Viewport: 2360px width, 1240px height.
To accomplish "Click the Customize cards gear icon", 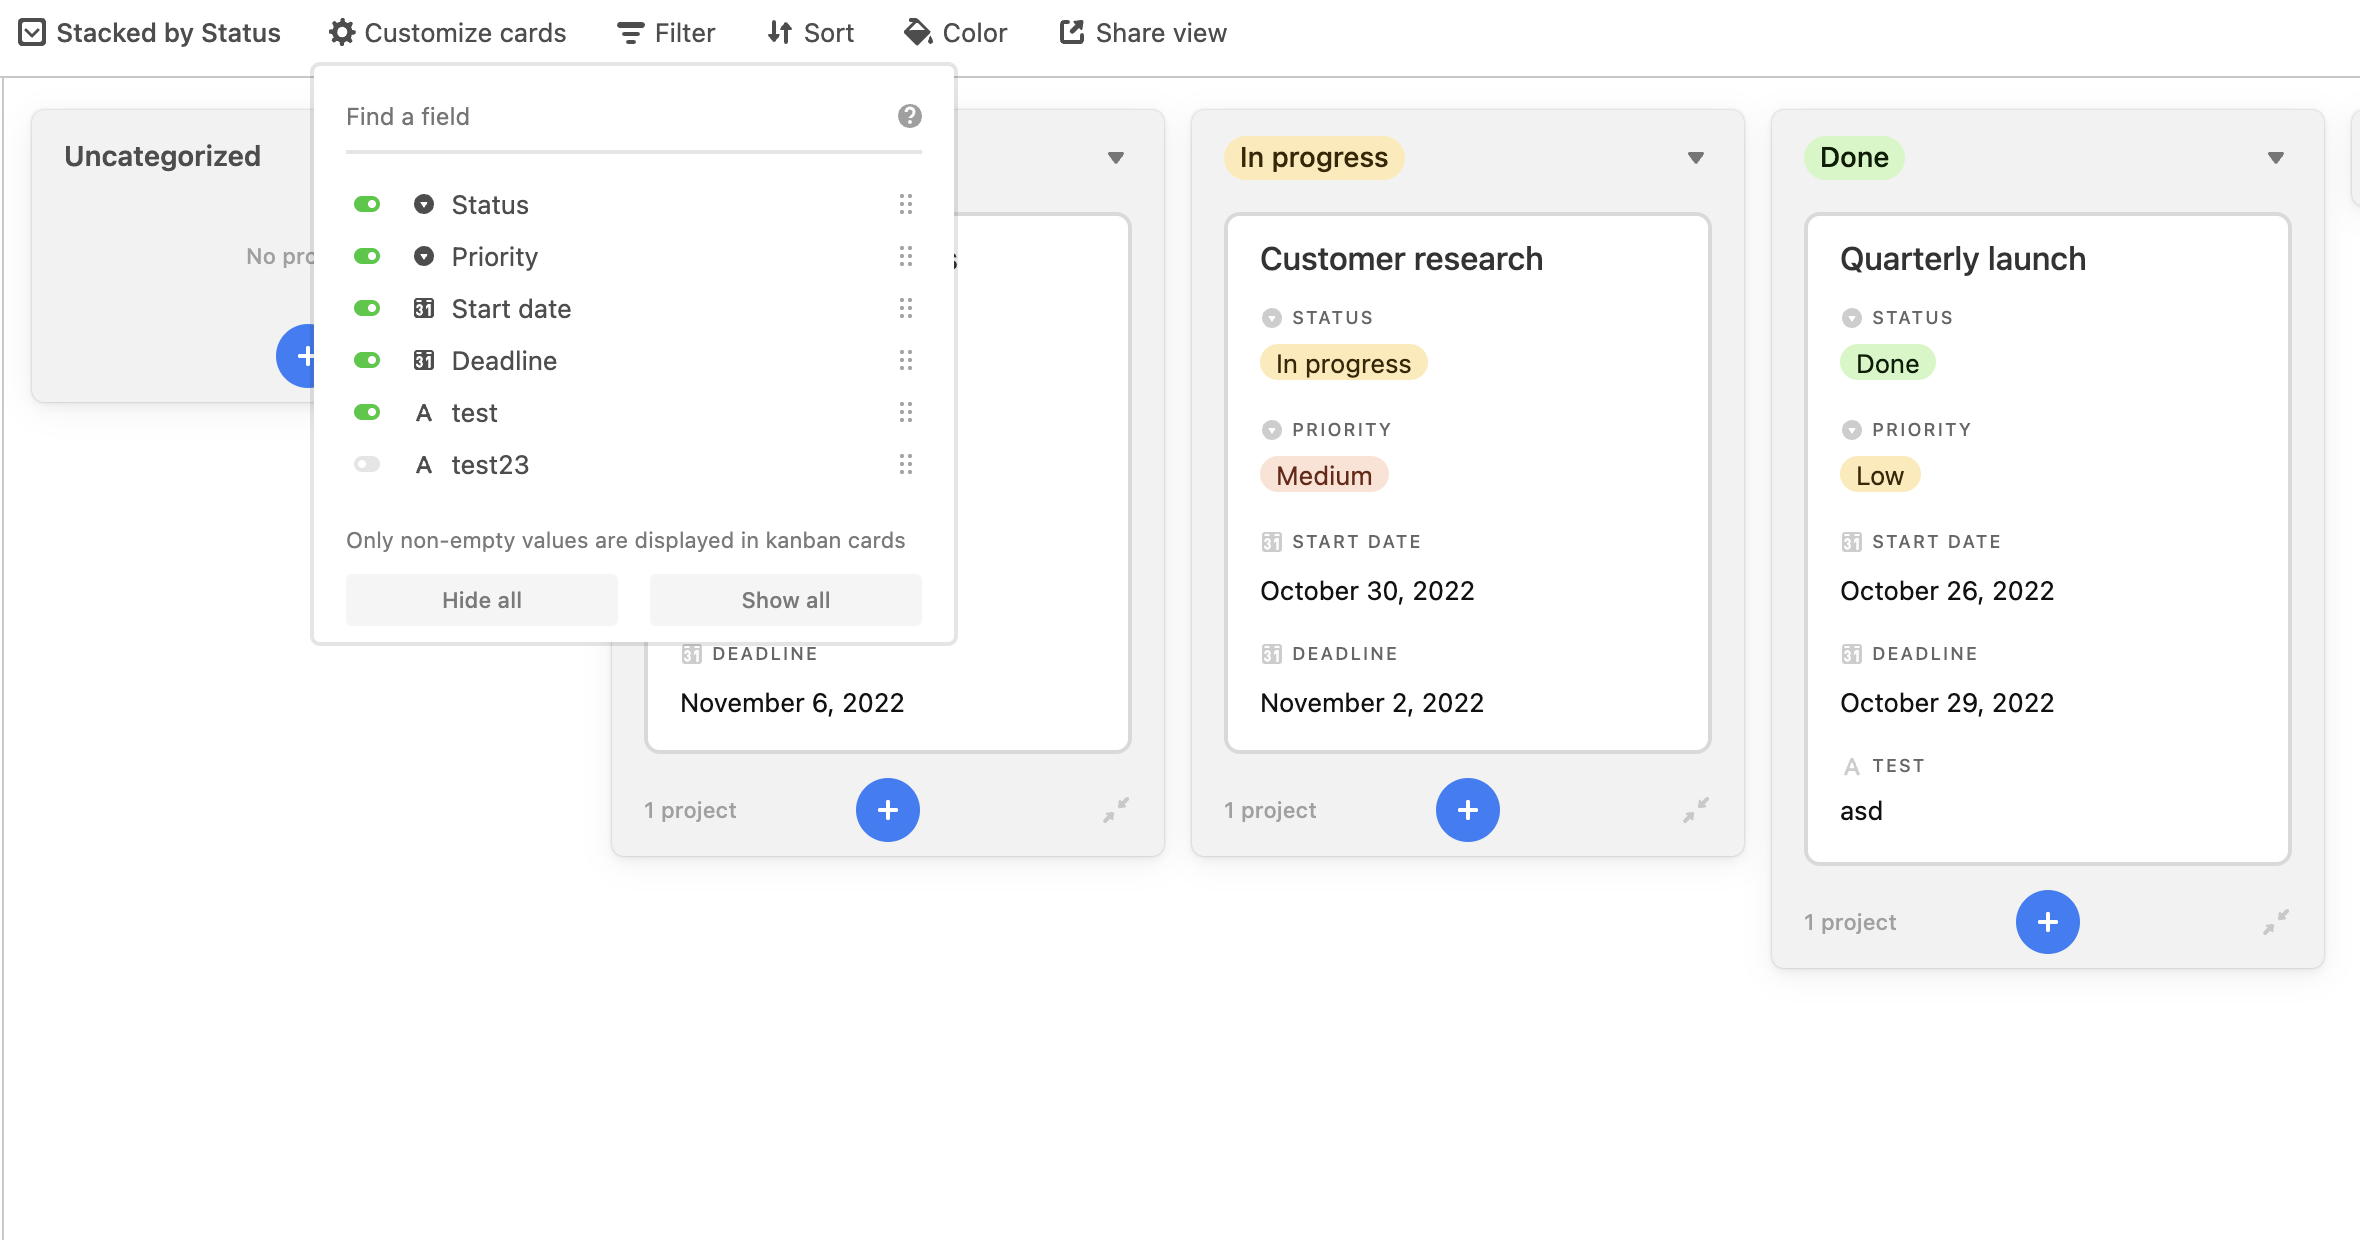I will coord(340,32).
